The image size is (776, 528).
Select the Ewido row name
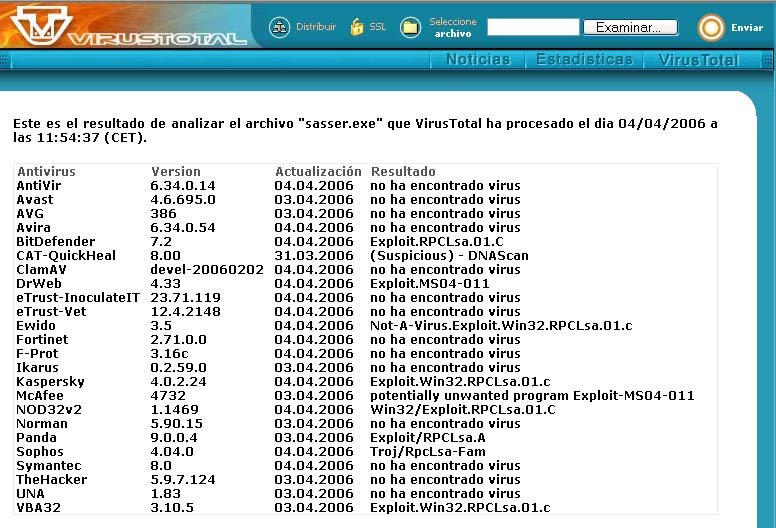[36, 326]
